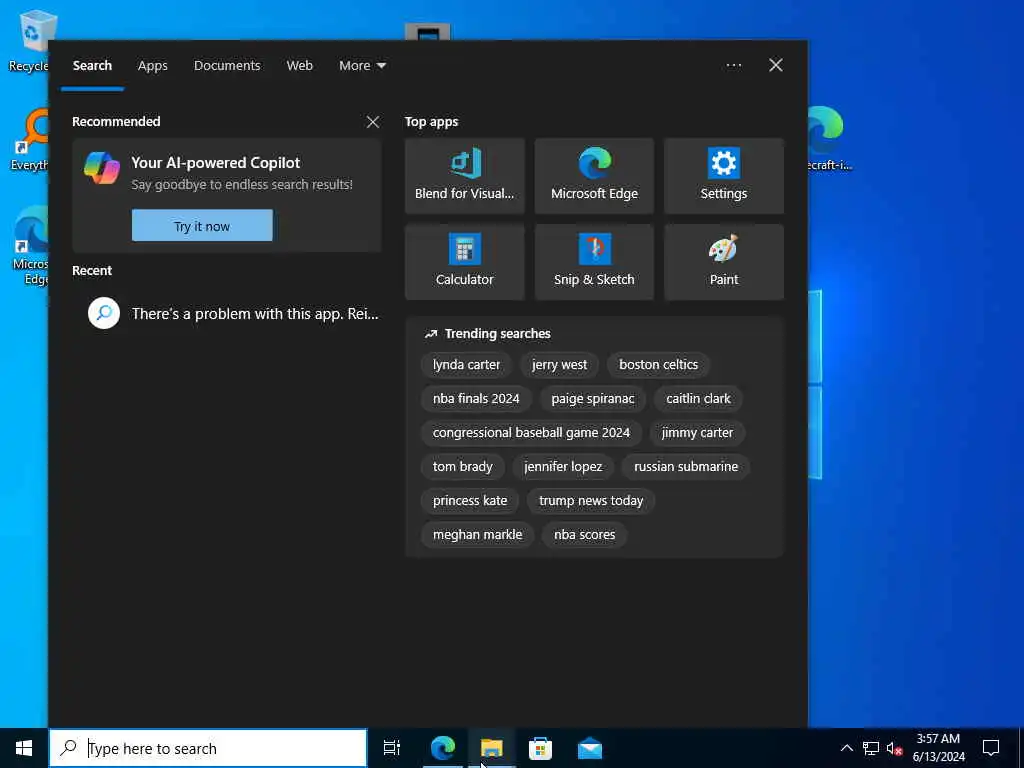Image resolution: width=1024 pixels, height=768 pixels.
Task: Select the Search tab
Action: tap(92, 65)
